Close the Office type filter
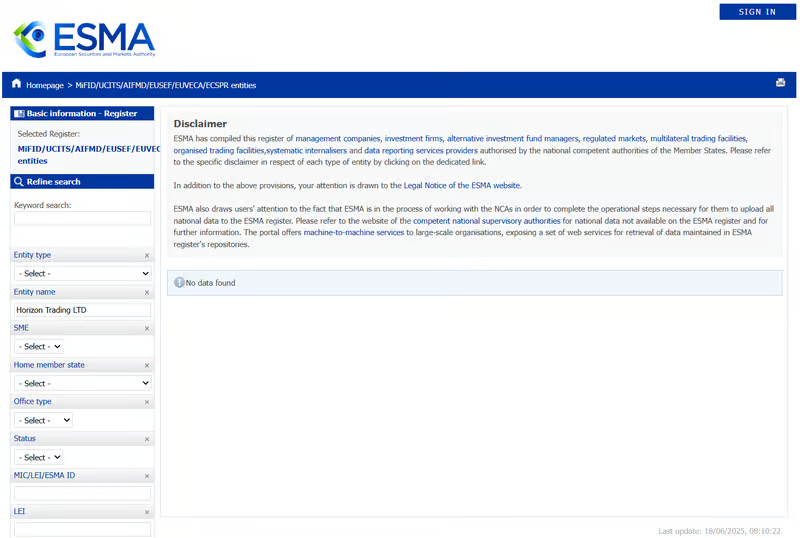Viewport: 800px width, 538px height. coord(147,403)
